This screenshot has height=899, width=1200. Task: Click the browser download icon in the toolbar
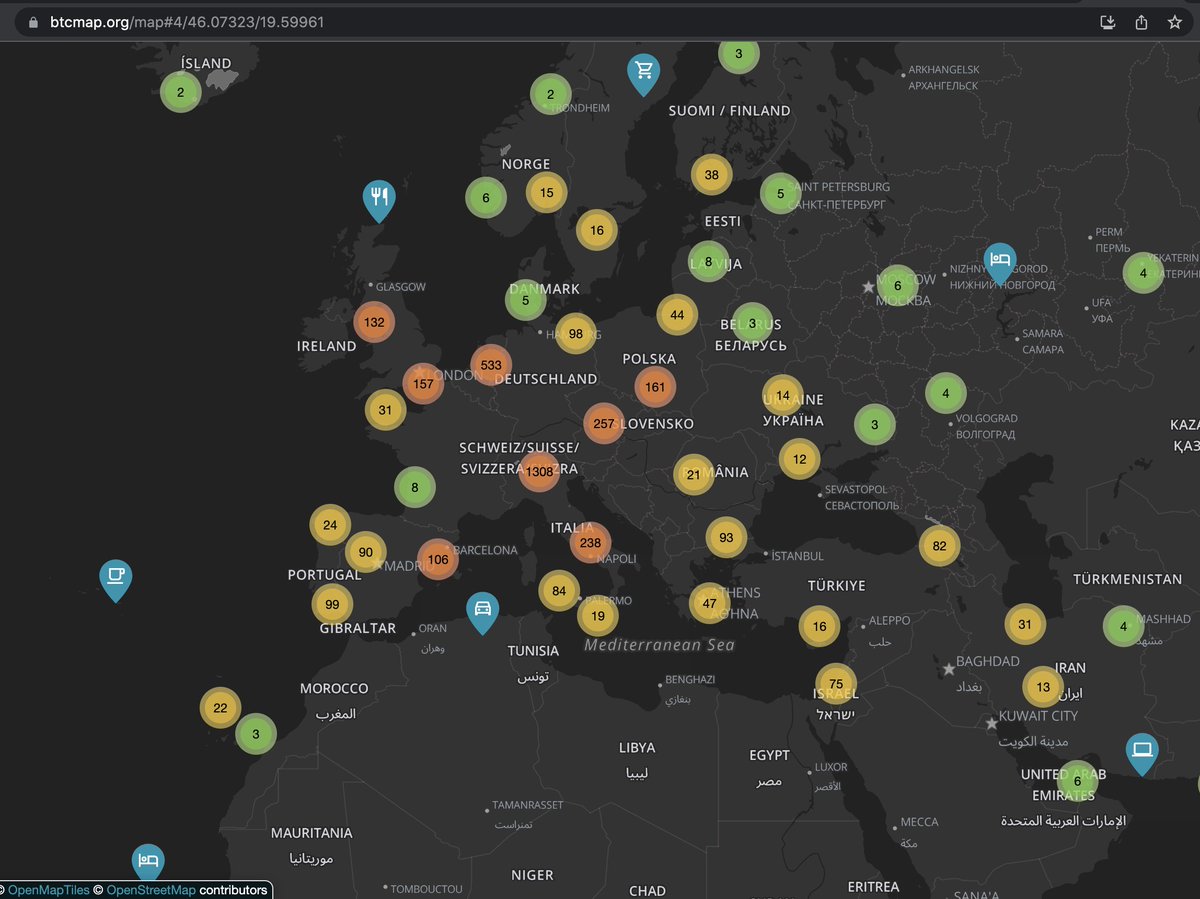coord(1107,20)
